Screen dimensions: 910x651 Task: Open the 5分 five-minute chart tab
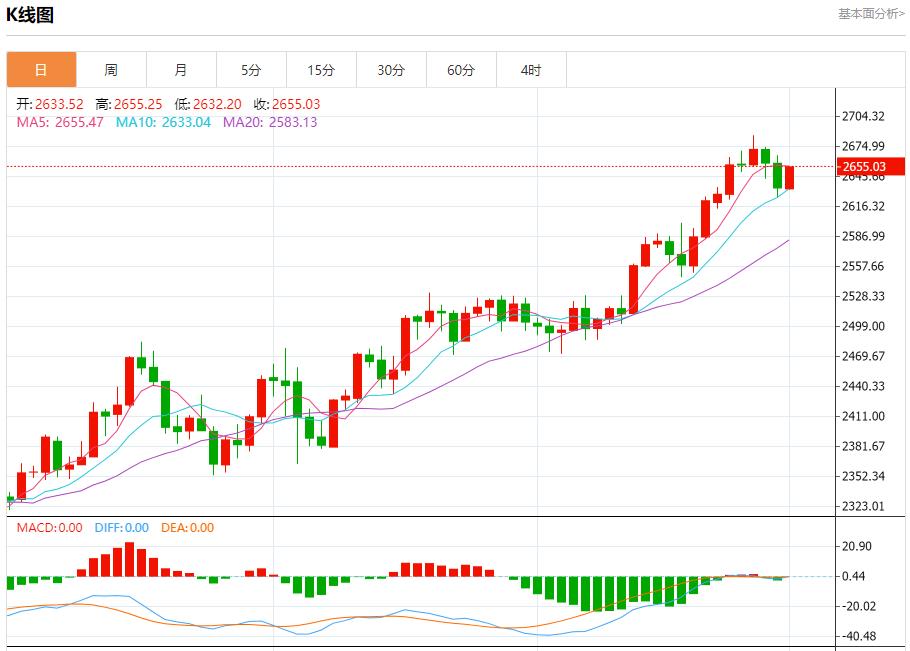pos(251,70)
